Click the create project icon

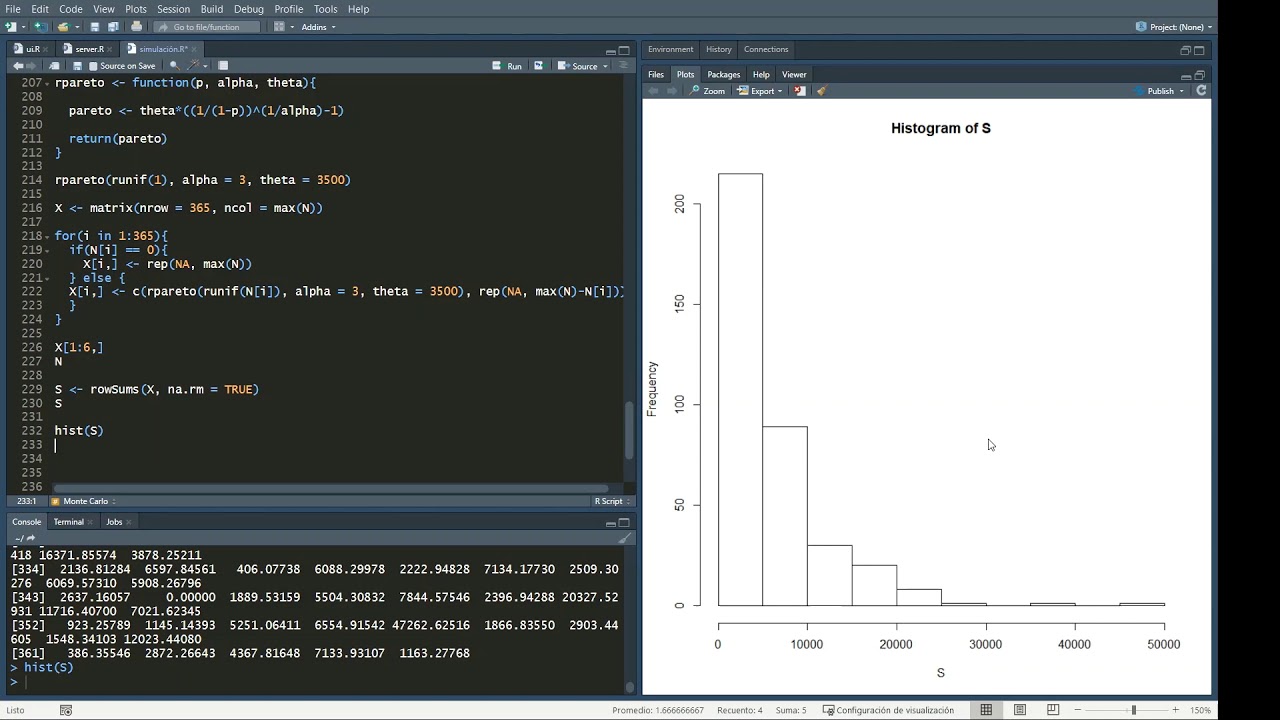pos(40,27)
